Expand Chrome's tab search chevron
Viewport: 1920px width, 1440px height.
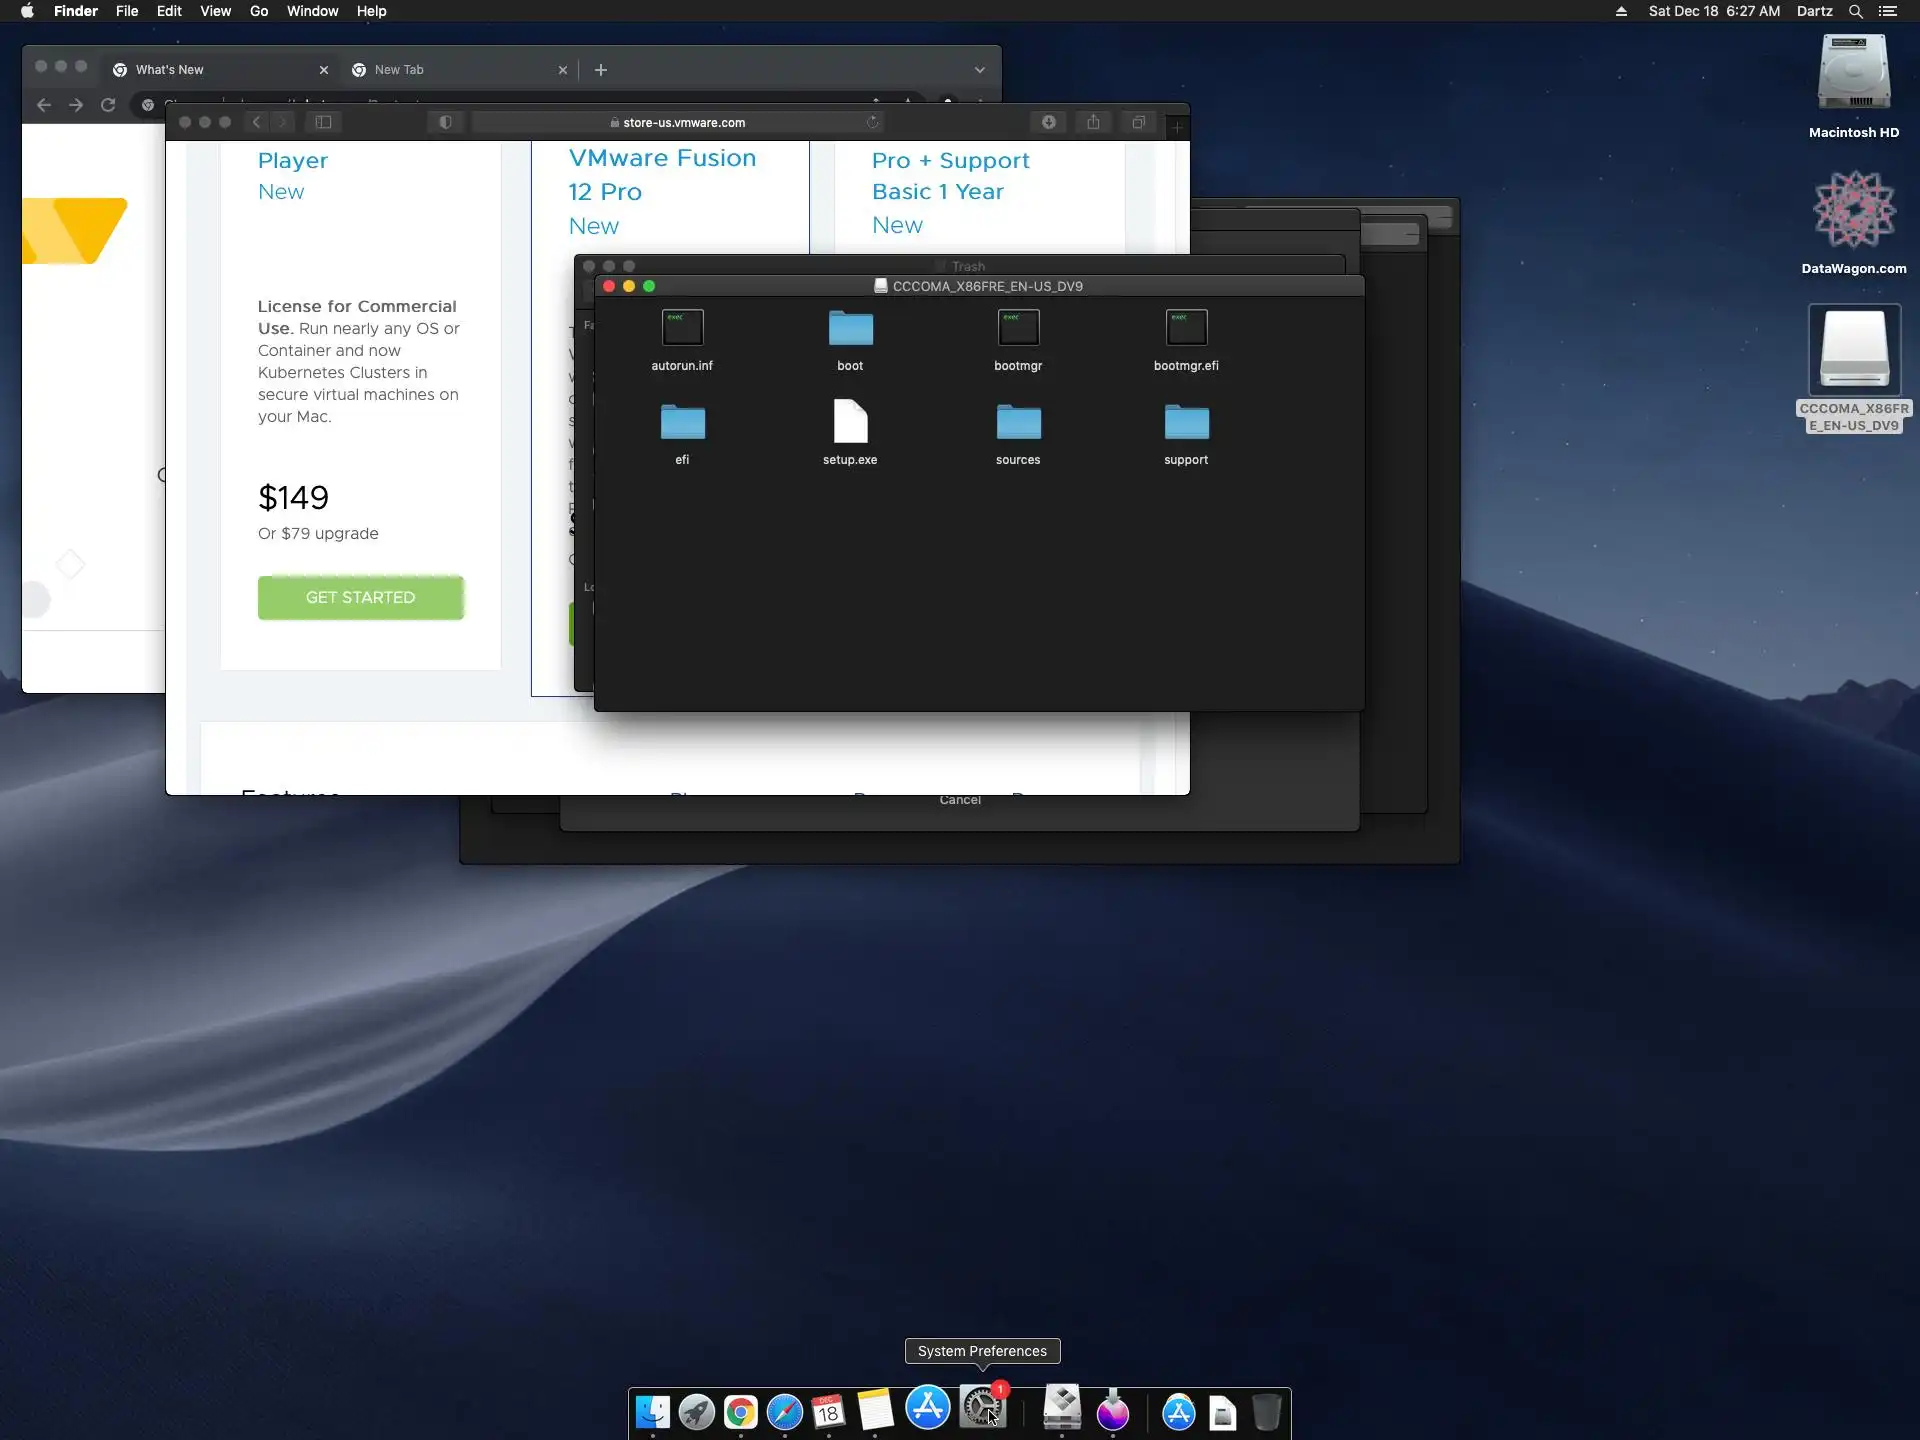[980, 70]
